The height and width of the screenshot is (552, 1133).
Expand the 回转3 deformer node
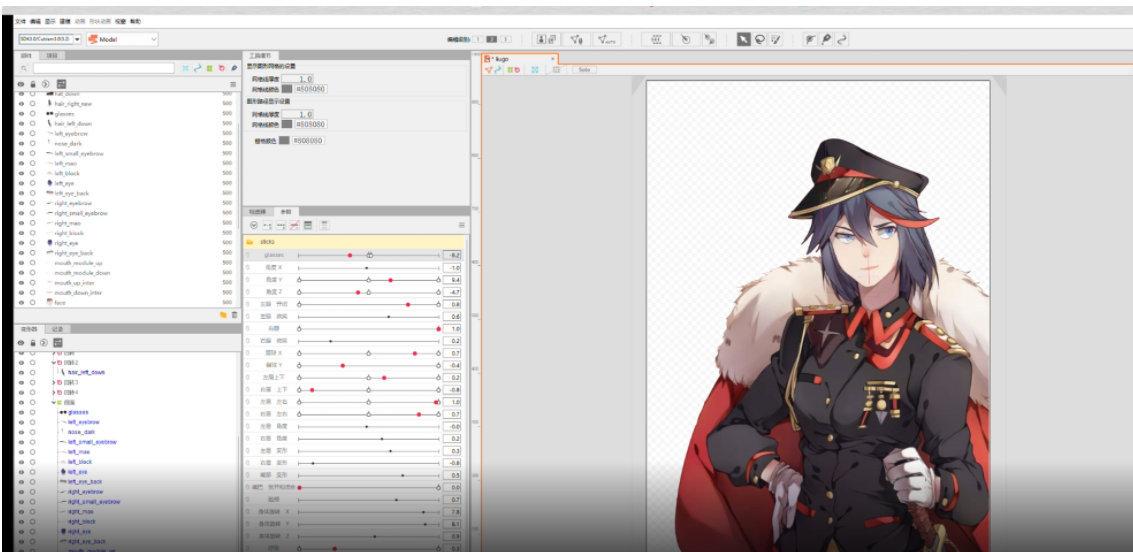53,382
